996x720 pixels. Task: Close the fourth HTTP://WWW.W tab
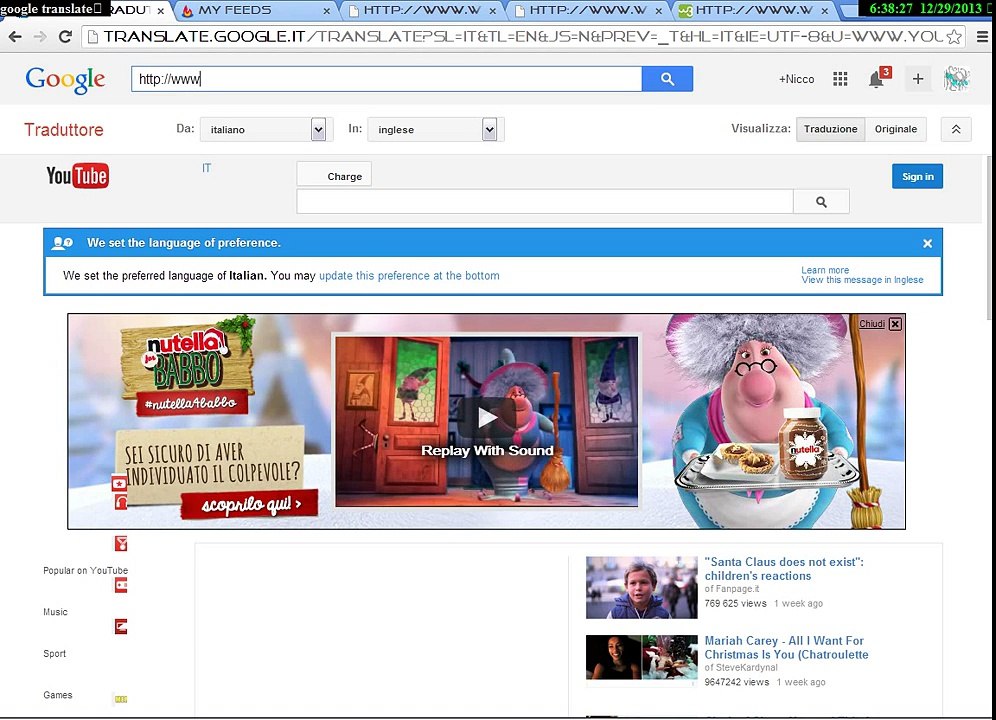[x=824, y=11]
